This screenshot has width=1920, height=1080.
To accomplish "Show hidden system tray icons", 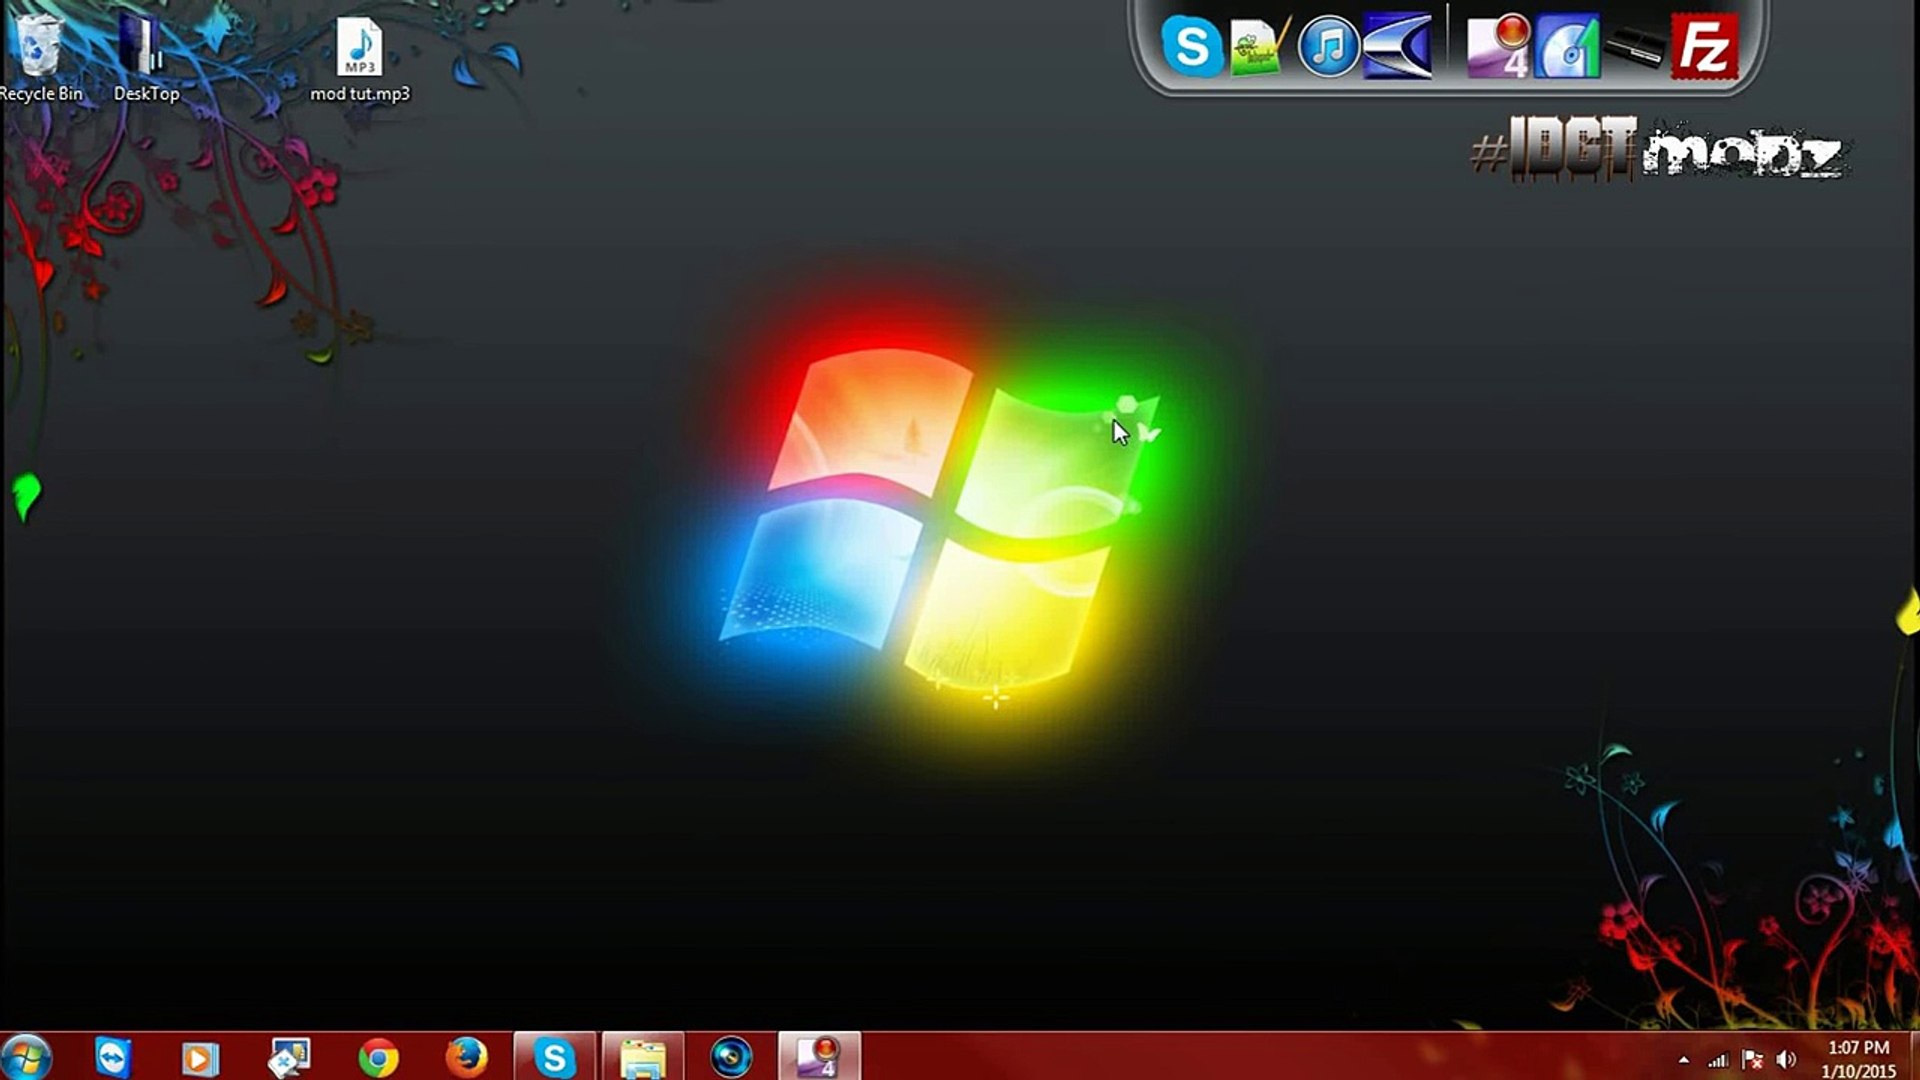I will [x=1684, y=1060].
